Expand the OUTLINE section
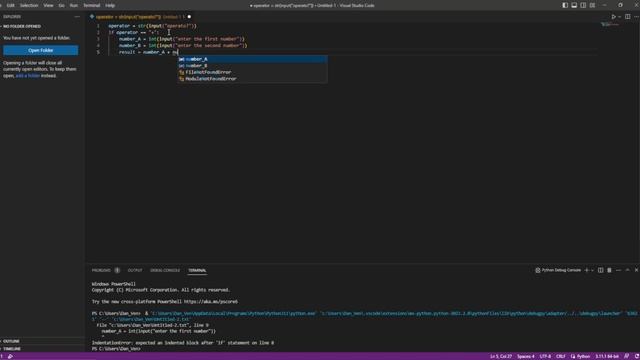 click(11, 341)
